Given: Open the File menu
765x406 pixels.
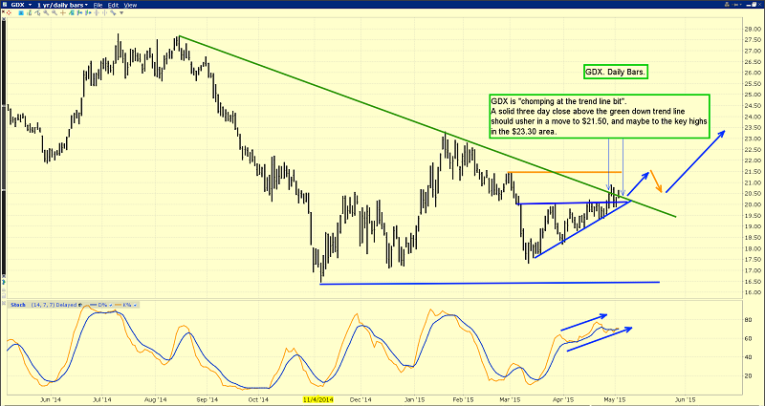Looking at the screenshot, I should coord(98,5).
